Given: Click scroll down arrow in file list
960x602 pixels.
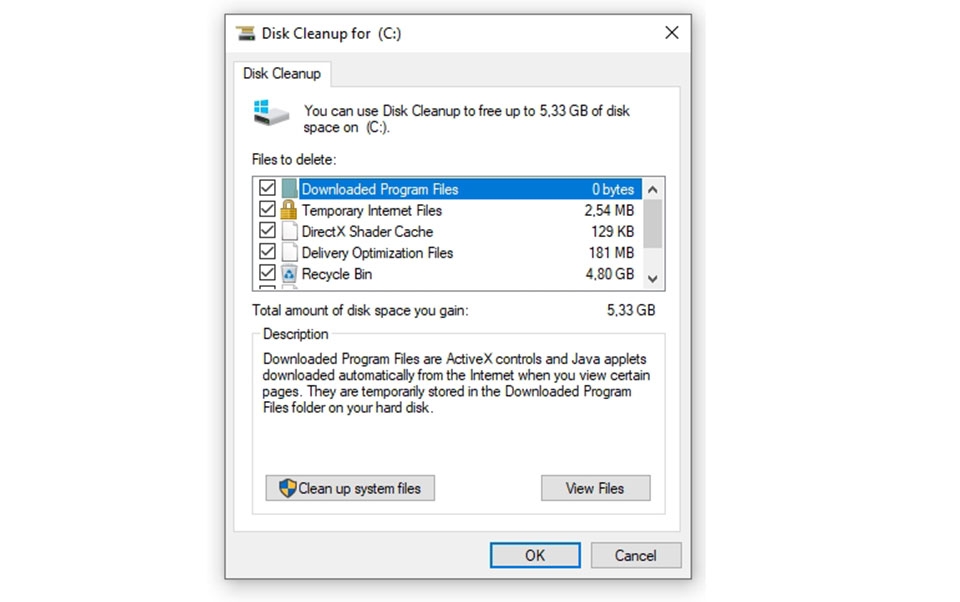Looking at the screenshot, I should tap(653, 279).
